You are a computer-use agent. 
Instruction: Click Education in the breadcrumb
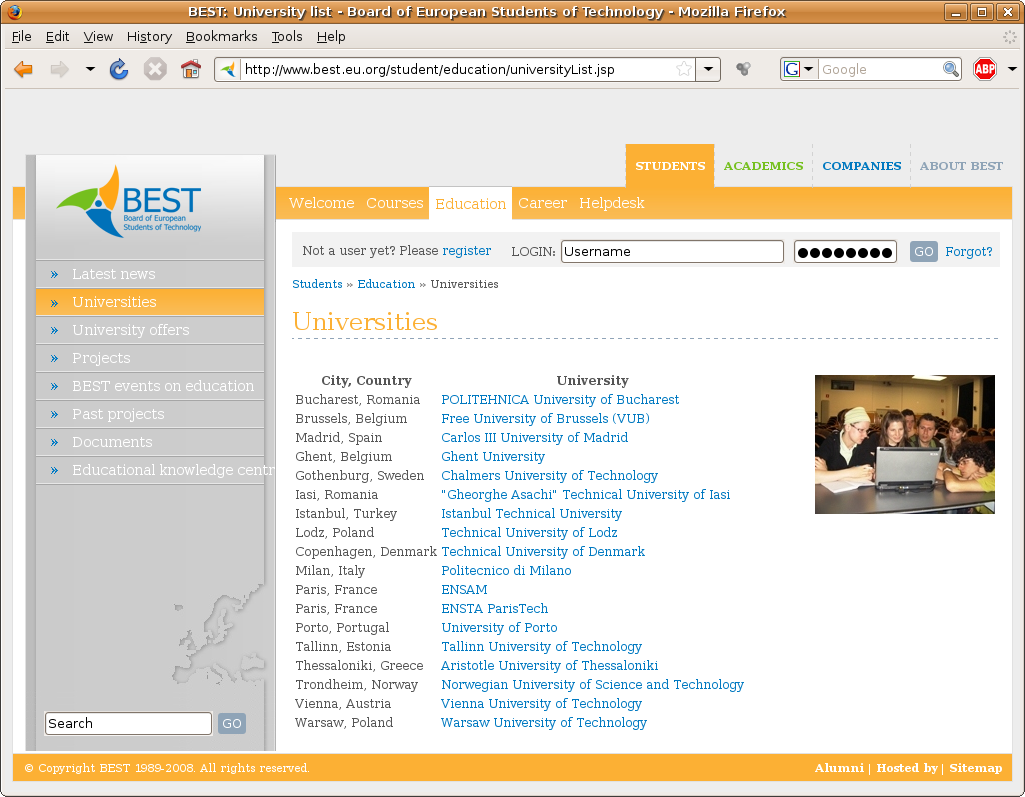click(386, 284)
